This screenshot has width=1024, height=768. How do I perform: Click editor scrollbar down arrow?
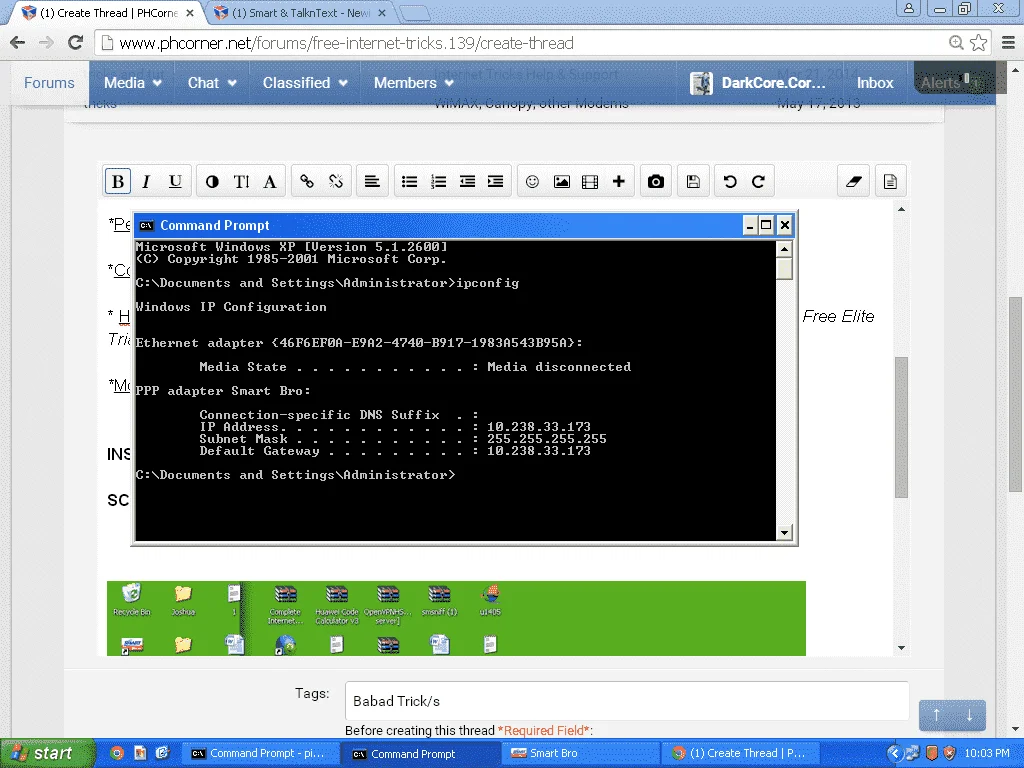tap(901, 648)
